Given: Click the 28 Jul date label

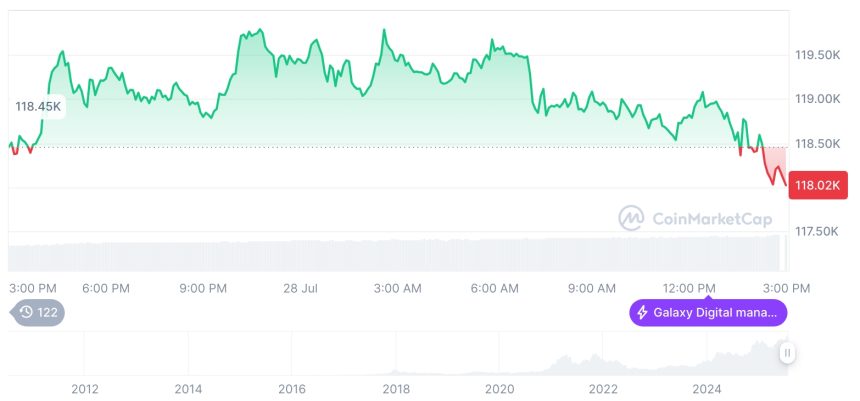Looking at the screenshot, I should [300, 288].
